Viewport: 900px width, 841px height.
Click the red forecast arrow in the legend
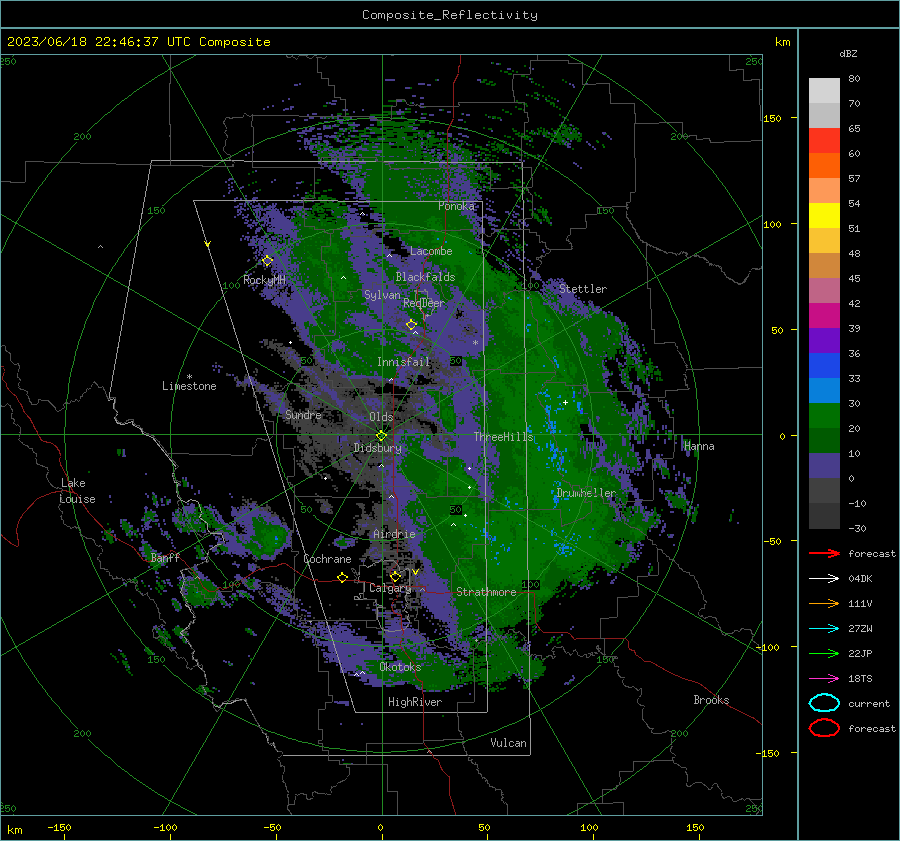click(824, 553)
